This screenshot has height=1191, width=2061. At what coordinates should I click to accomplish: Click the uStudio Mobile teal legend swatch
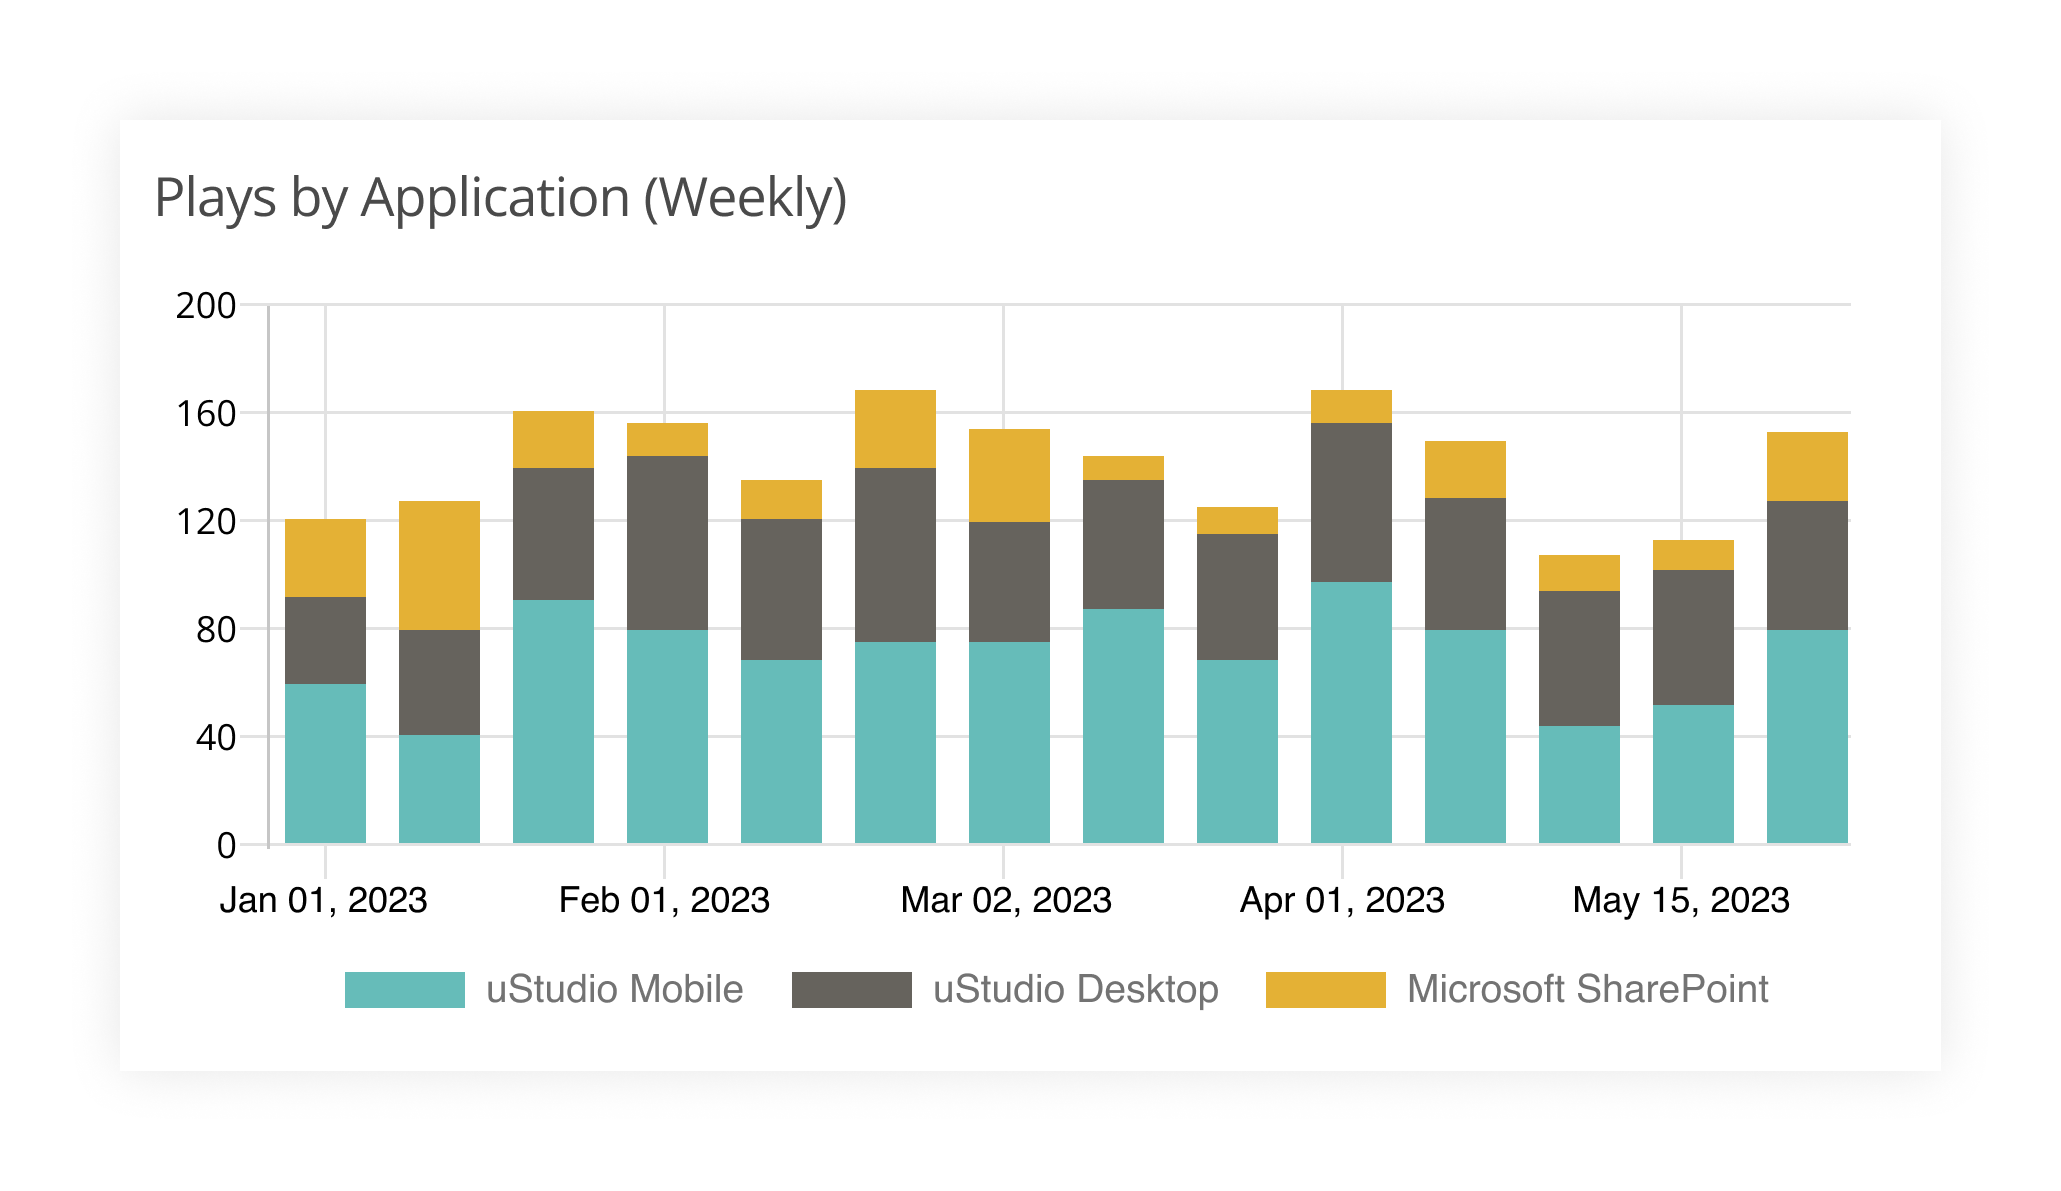pyautogui.click(x=404, y=989)
